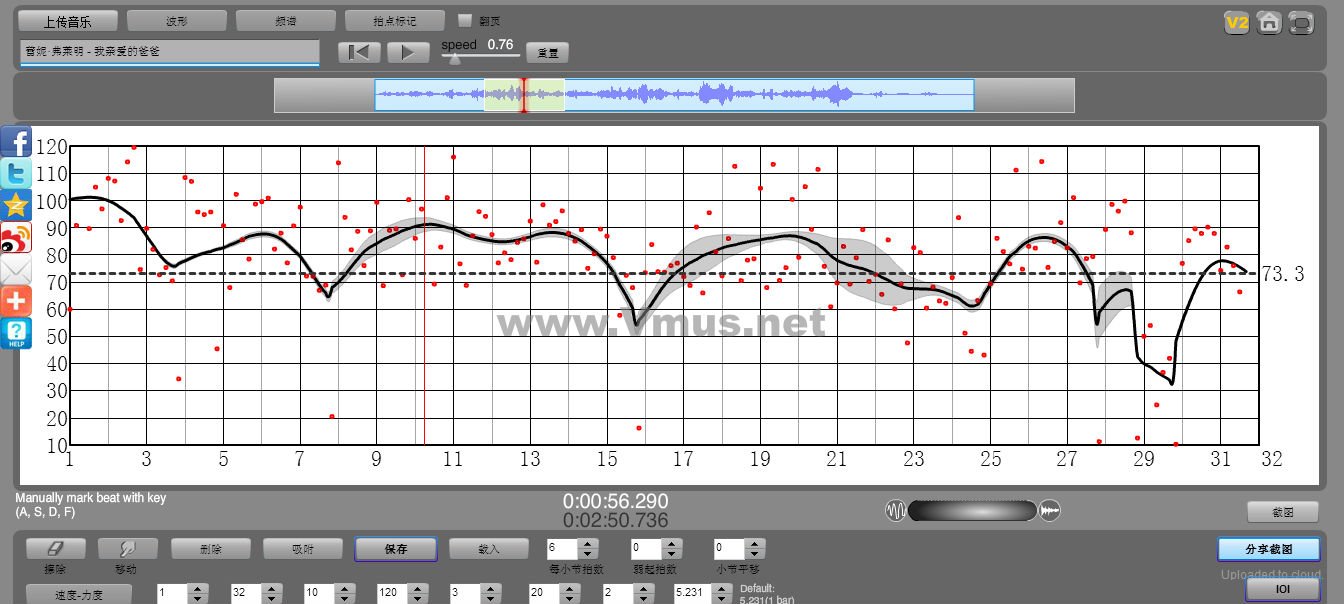Rewind to start with skip-back button
1344x604 pixels.
click(x=359, y=52)
